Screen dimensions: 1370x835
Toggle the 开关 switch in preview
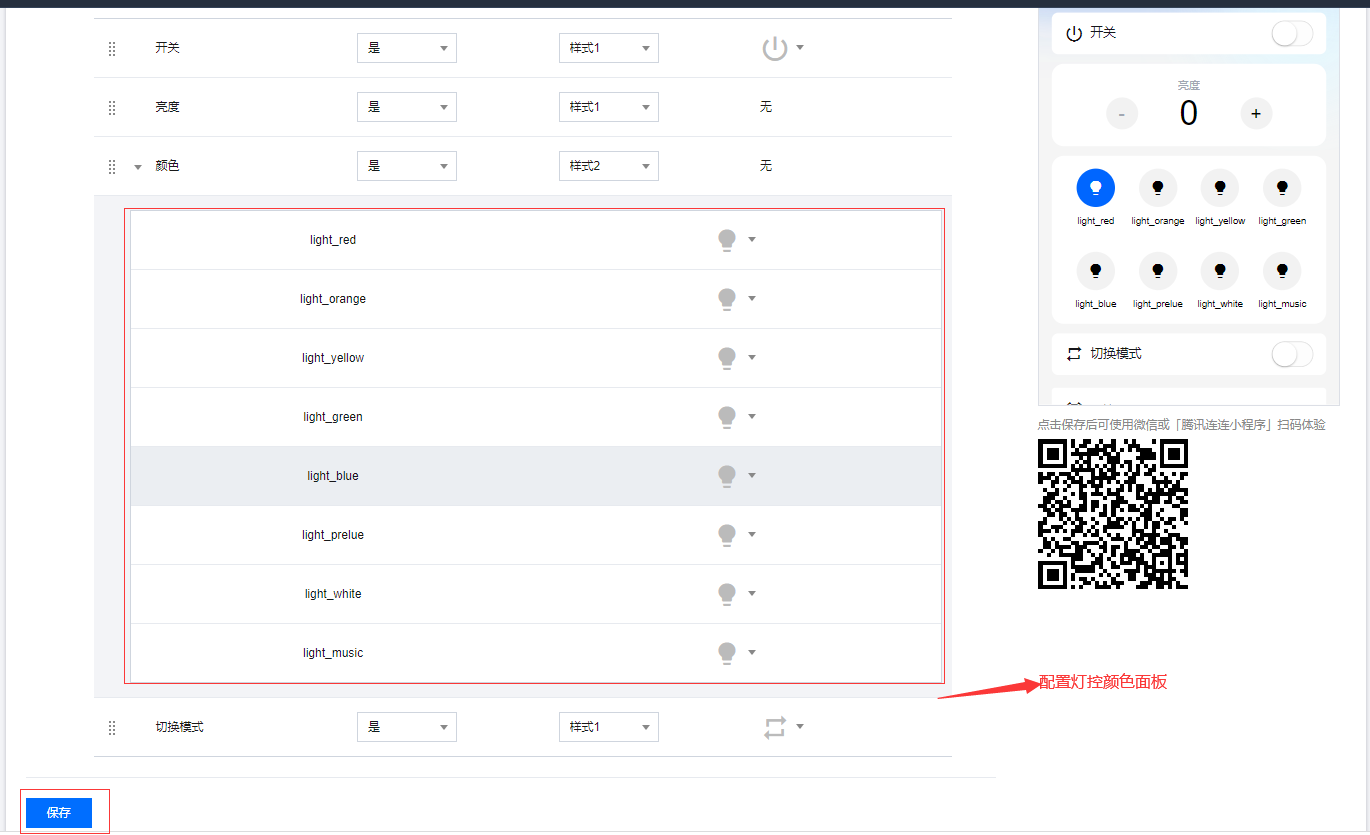pos(1291,33)
